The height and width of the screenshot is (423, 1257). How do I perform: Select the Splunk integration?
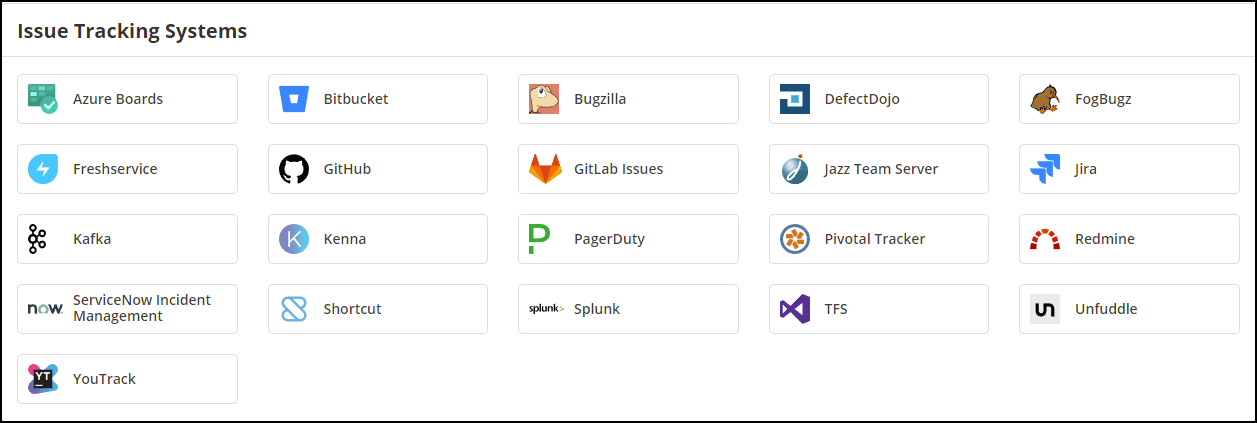click(628, 309)
